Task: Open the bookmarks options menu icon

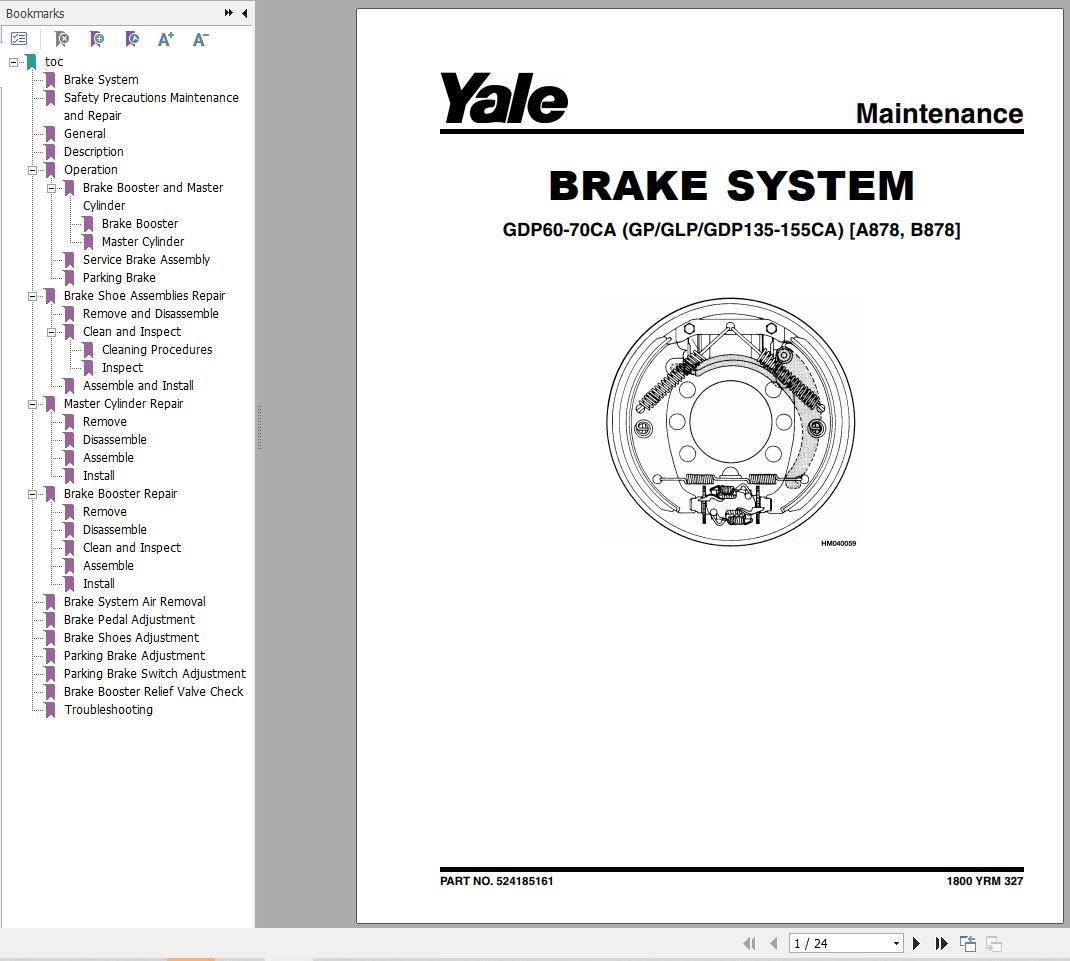Action: (19, 39)
